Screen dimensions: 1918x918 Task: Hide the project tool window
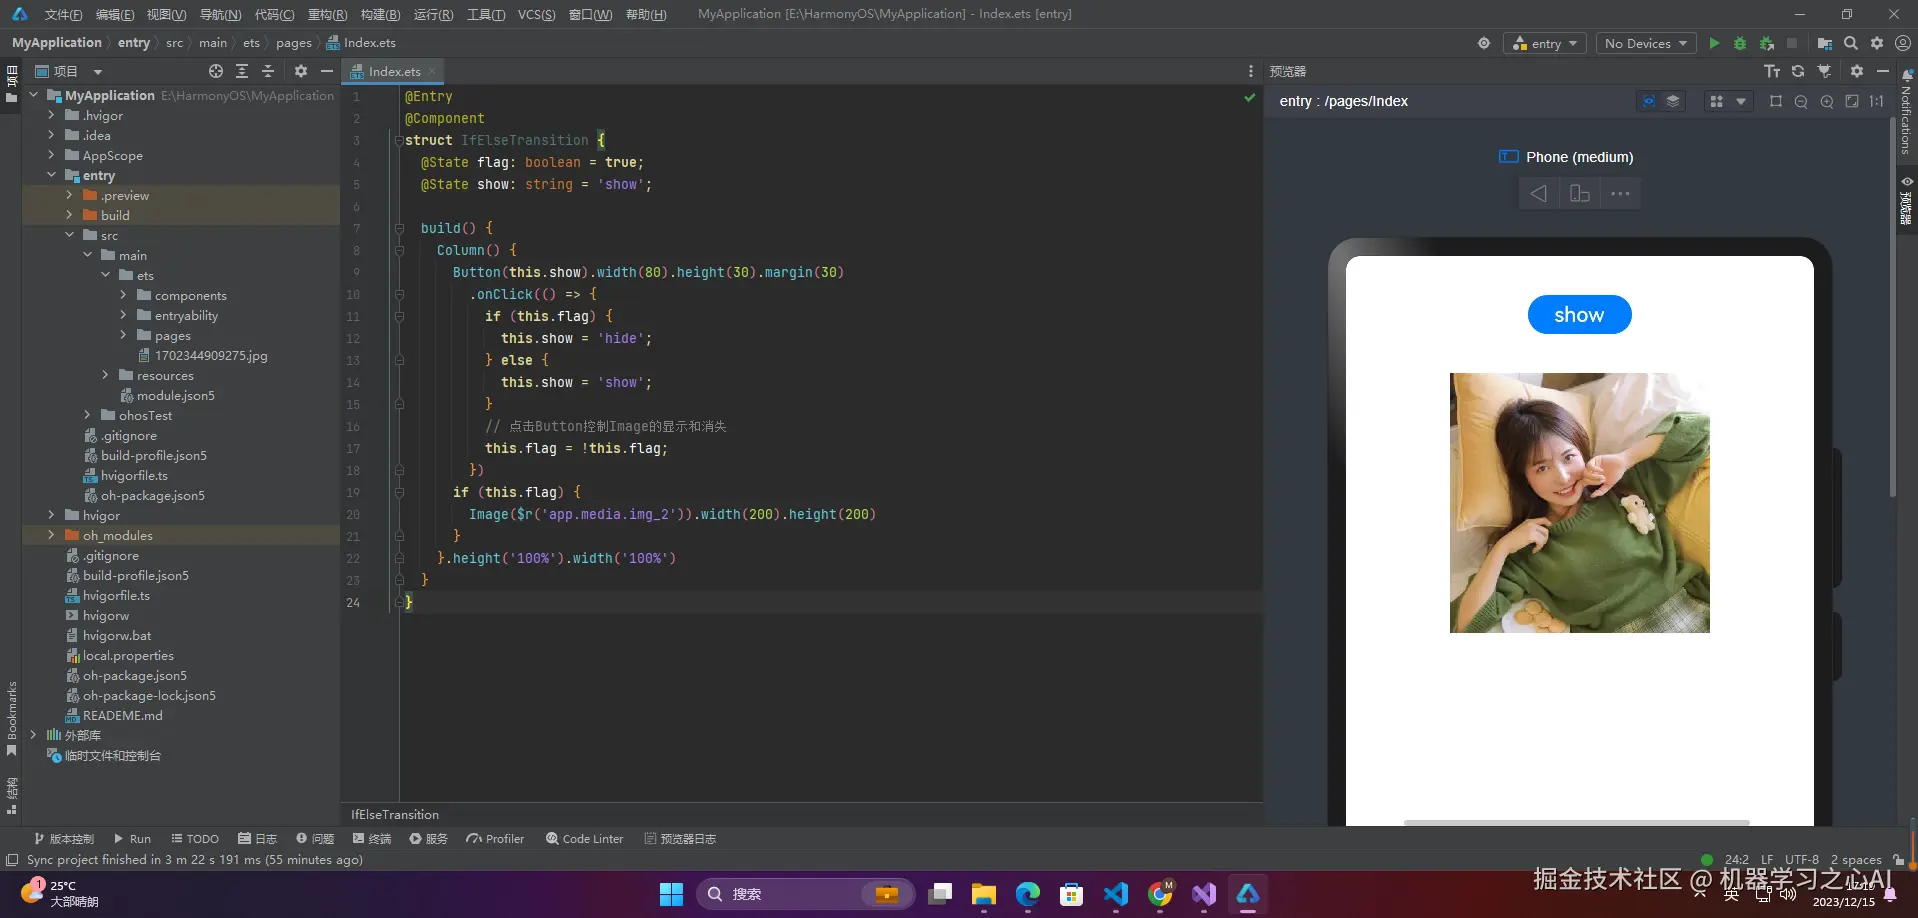(326, 71)
